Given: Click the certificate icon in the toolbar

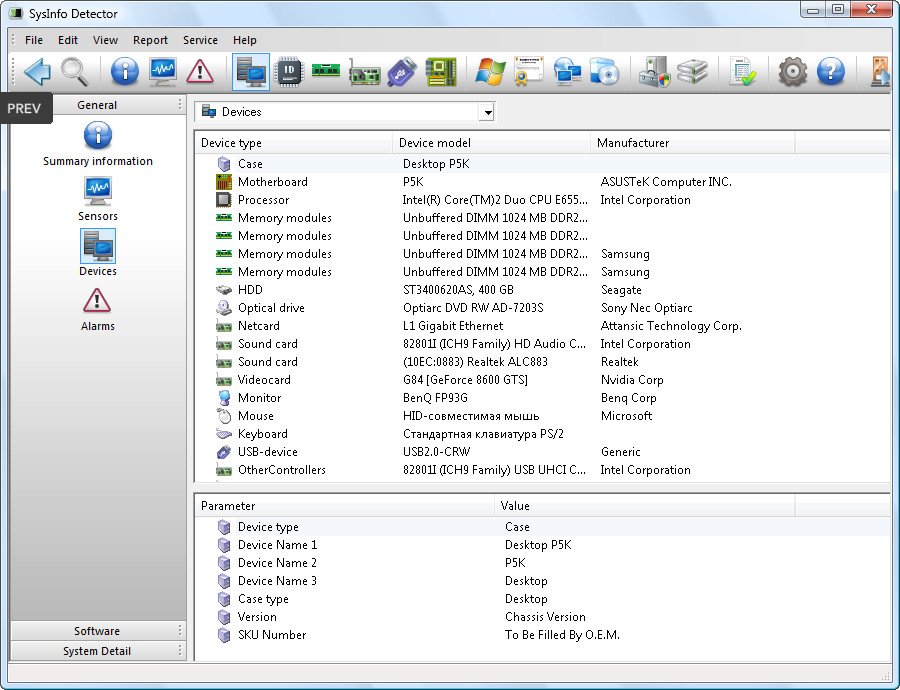Looking at the screenshot, I should point(528,71).
